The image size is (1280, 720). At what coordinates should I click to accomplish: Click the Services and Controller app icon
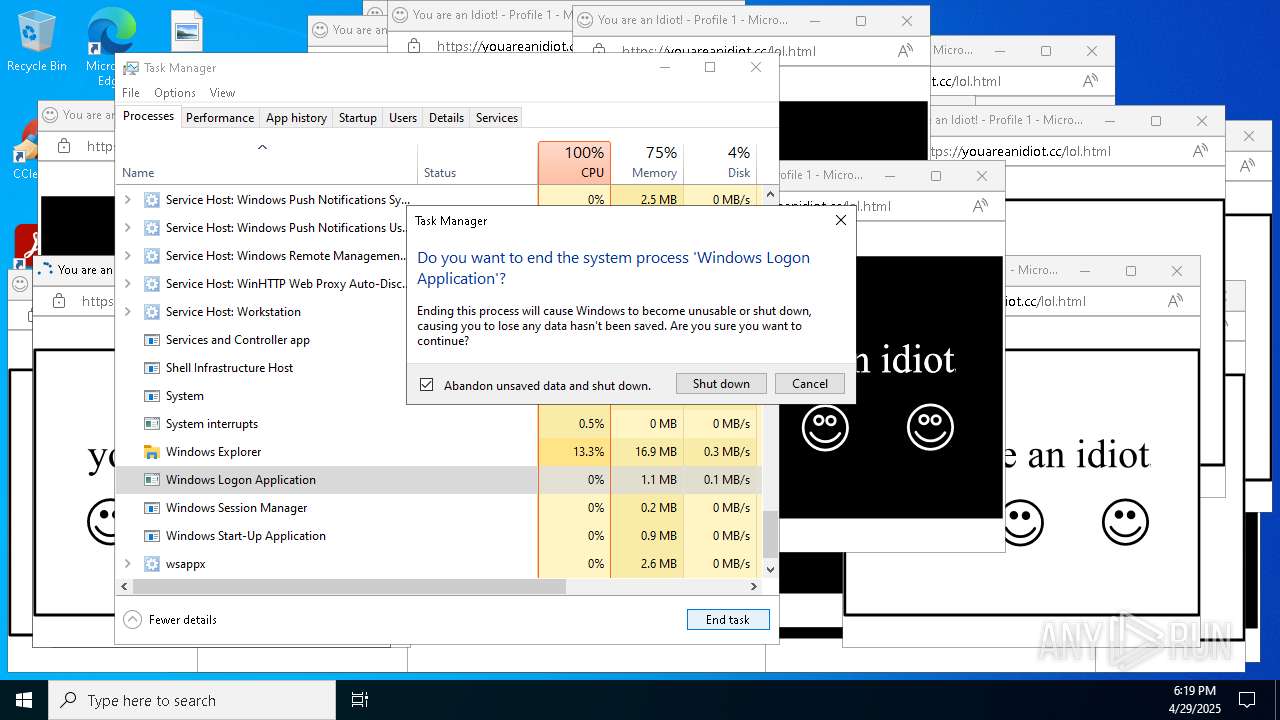[x=152, y=340]
